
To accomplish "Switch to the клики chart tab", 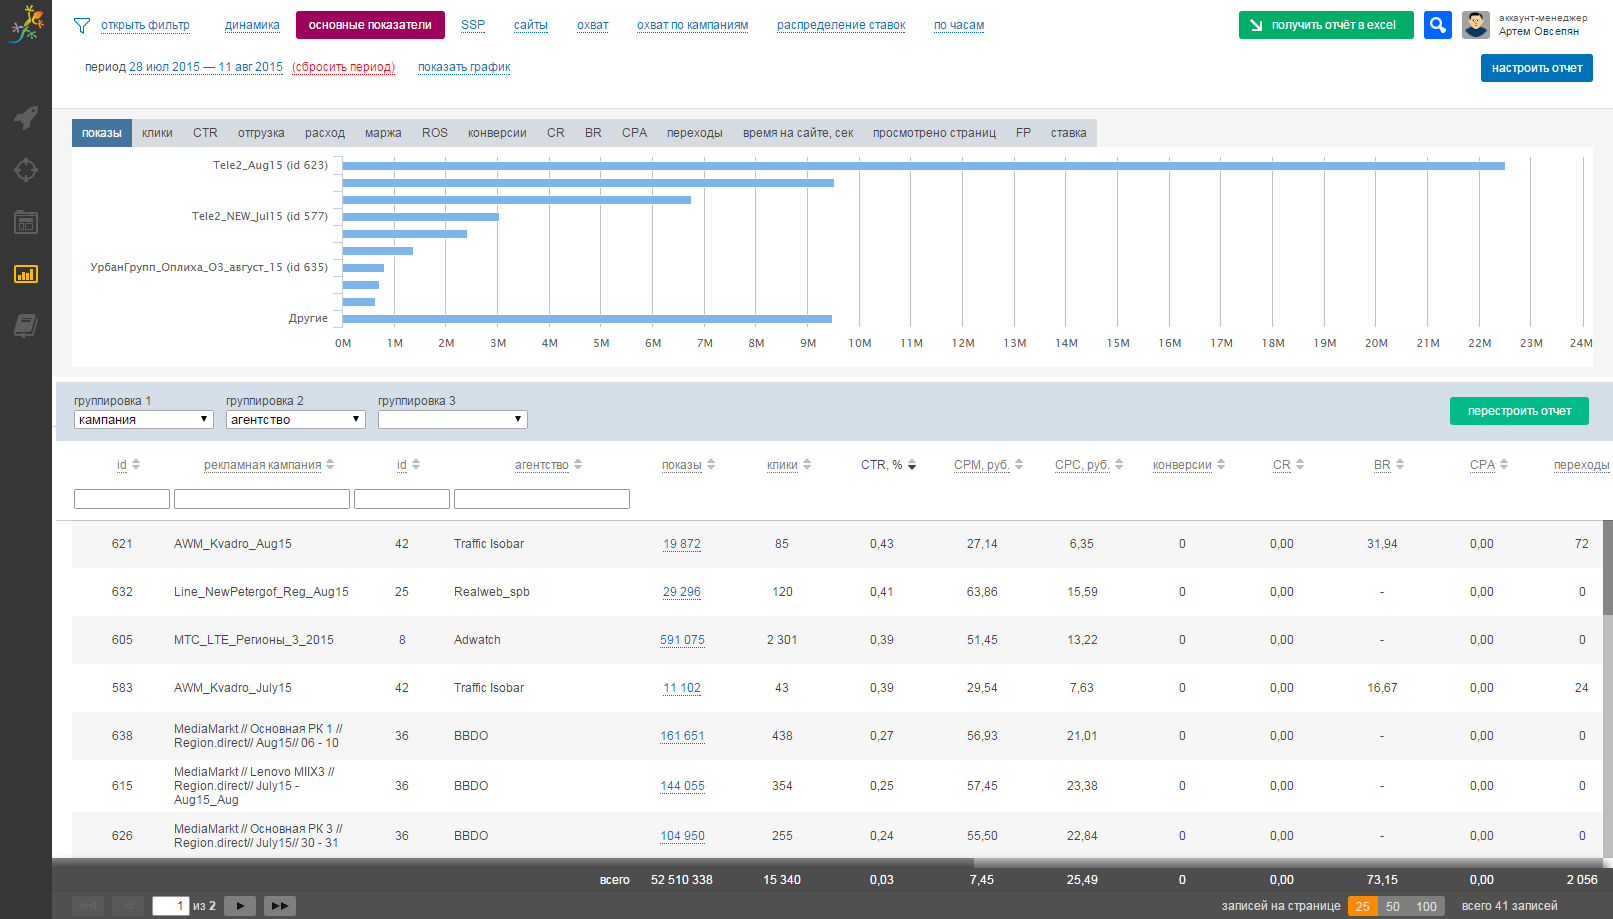I will click(157, 133).
